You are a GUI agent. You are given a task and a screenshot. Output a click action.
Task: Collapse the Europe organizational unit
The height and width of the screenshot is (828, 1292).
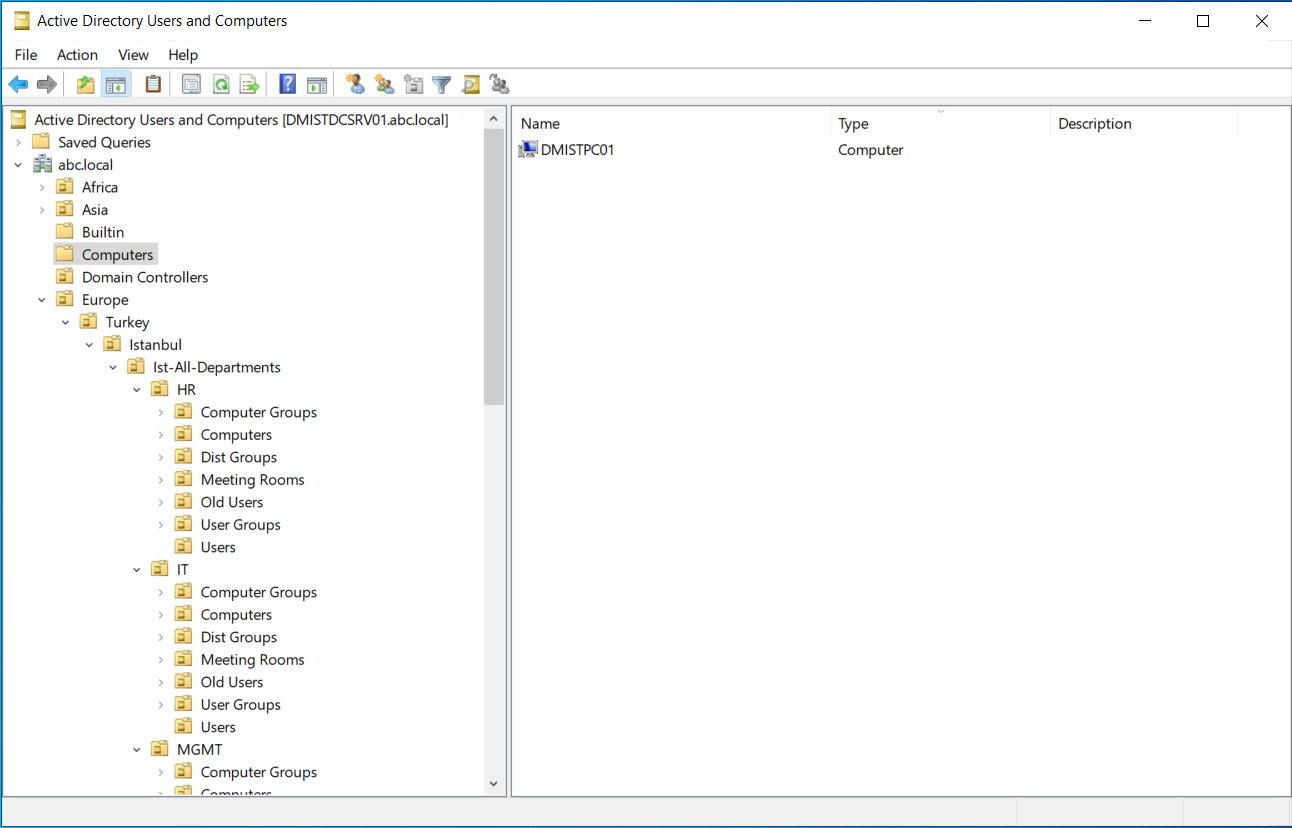coord(42,300)
